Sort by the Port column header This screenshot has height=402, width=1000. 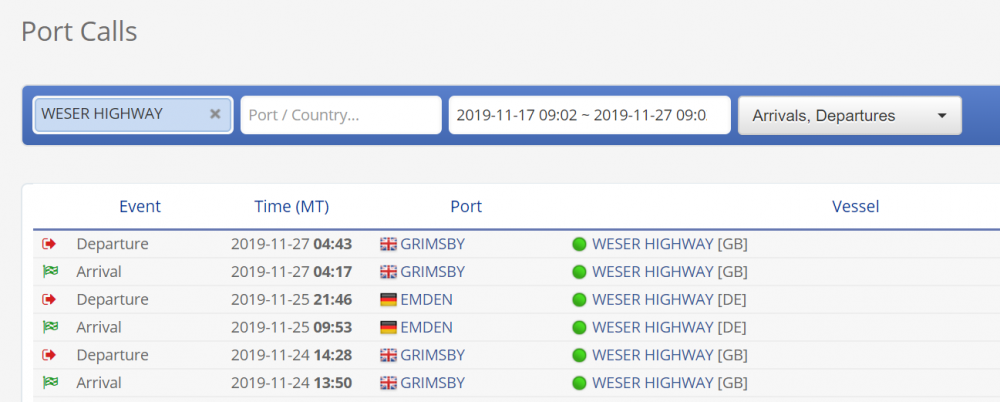466,207
